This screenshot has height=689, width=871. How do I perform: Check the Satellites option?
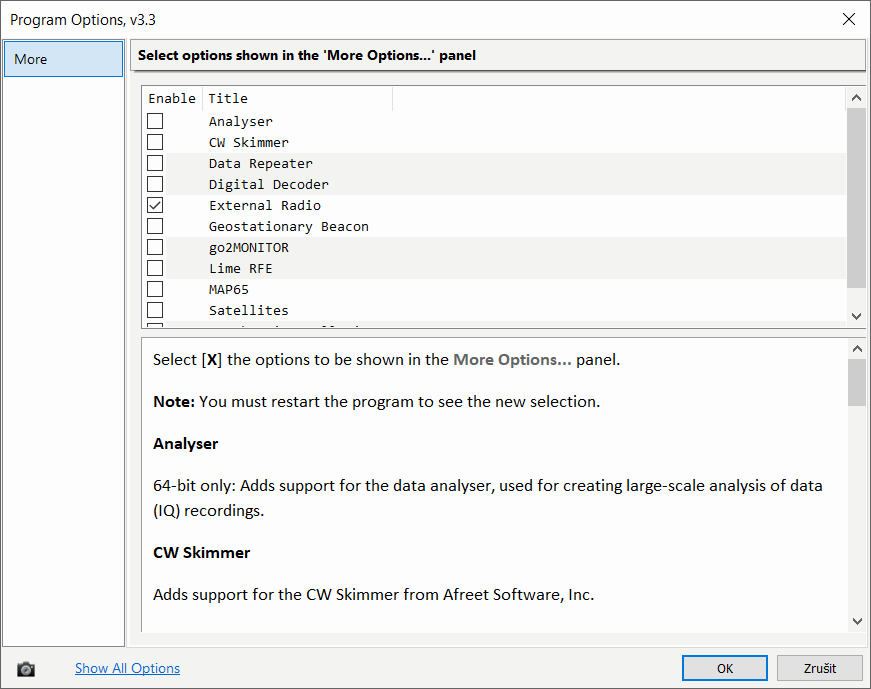155,310
